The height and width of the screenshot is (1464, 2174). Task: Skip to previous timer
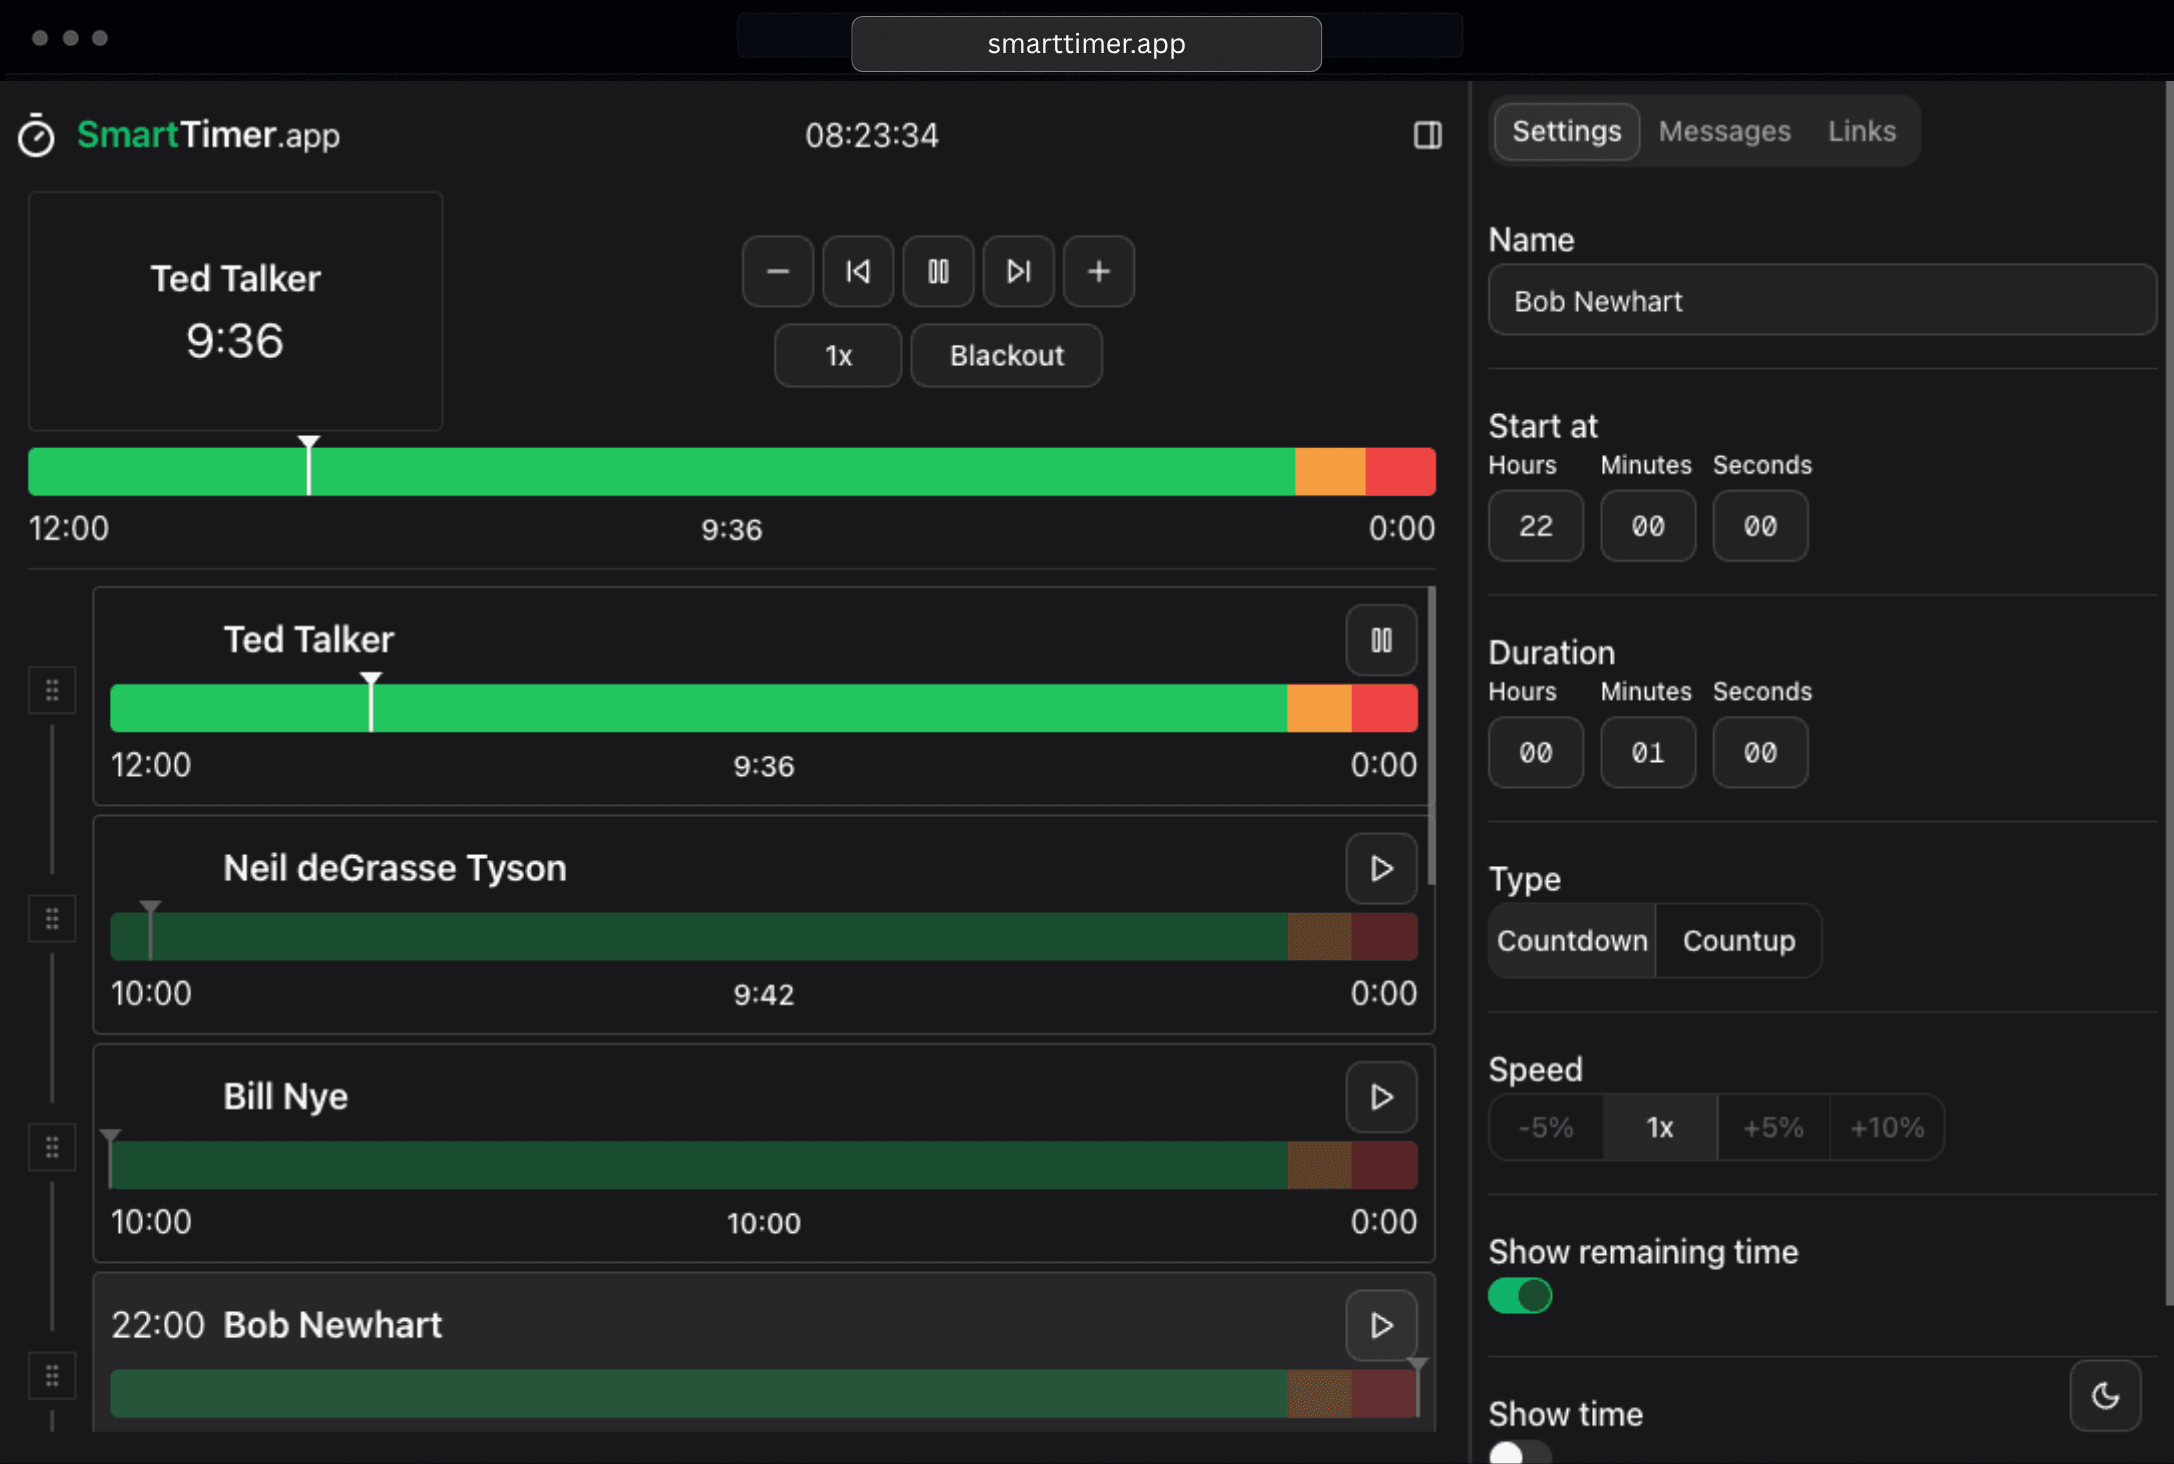coord(858,271)
